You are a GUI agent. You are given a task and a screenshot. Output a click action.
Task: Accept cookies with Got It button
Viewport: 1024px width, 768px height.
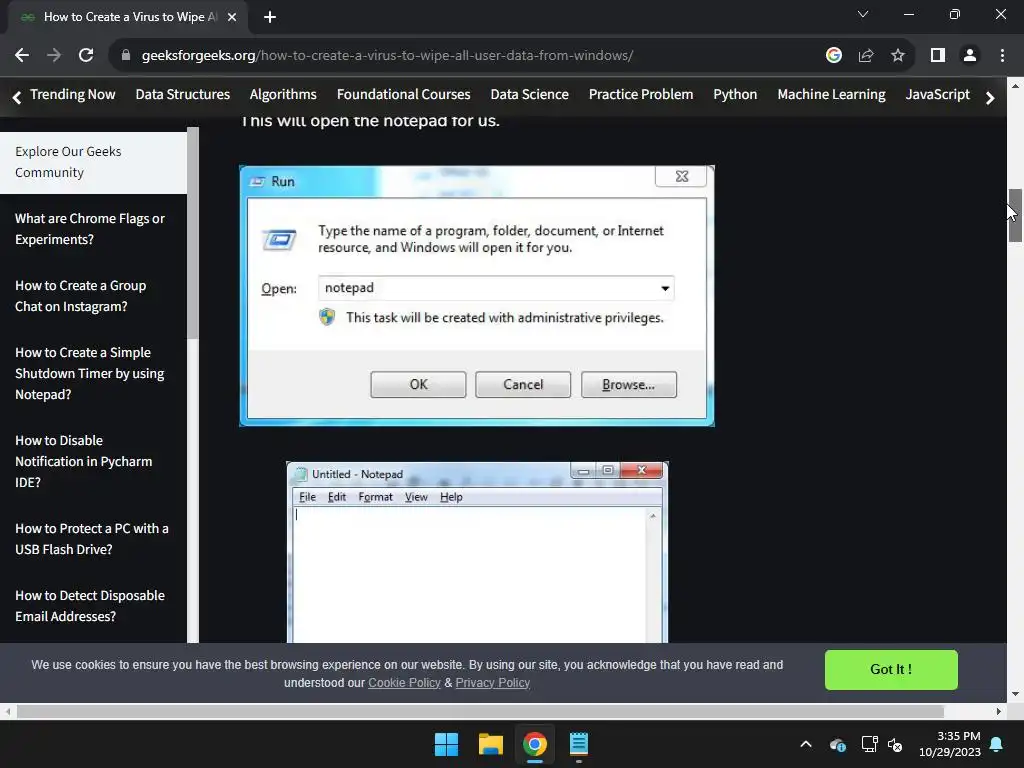coord(891,669)
